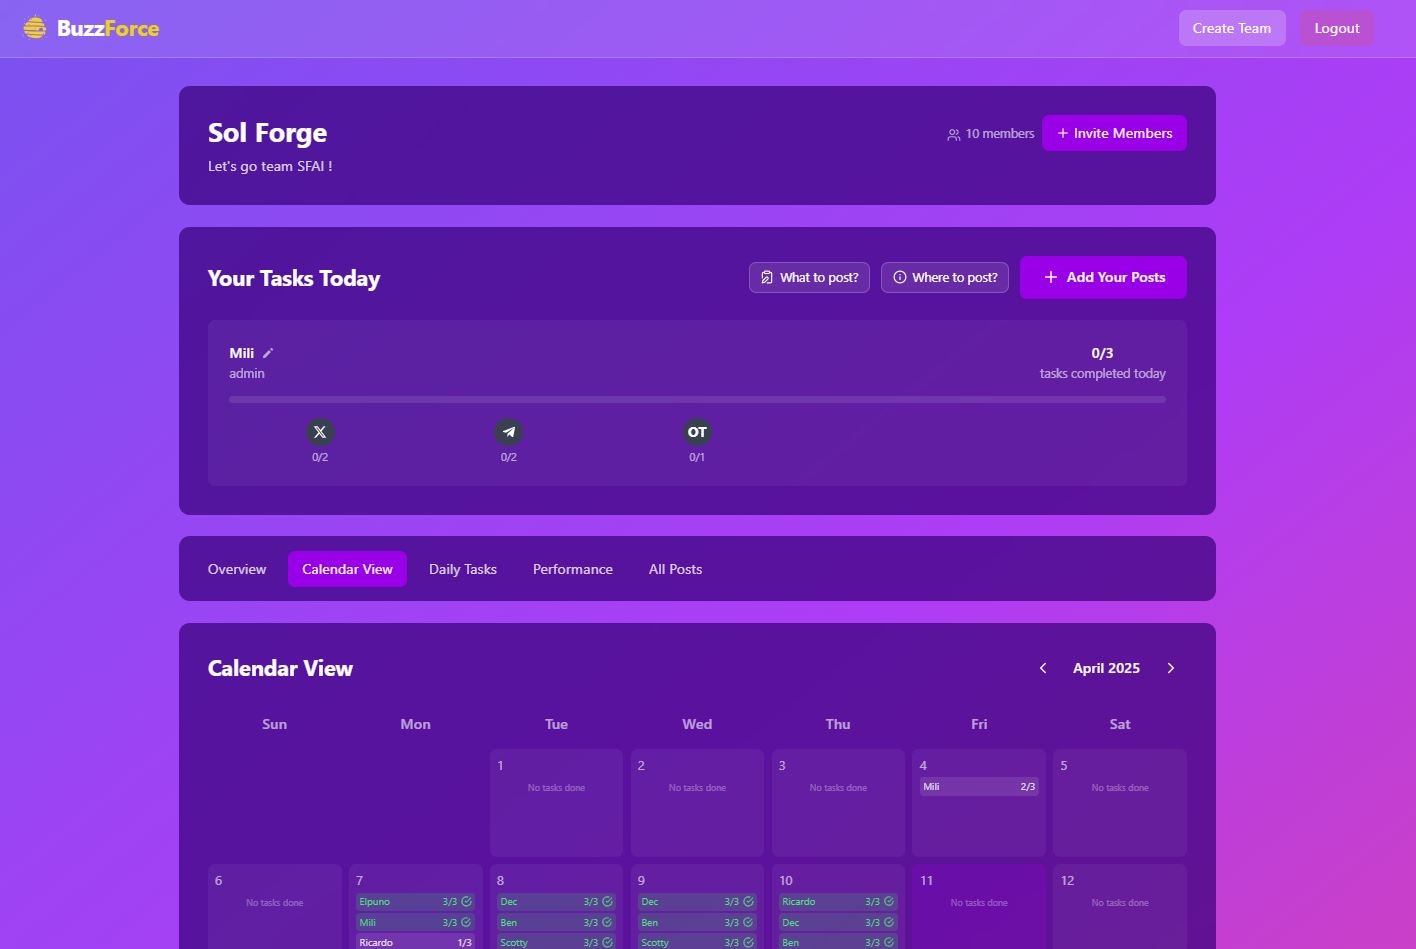Open Ricardo 1/3 entry on April 7
1416x949 pixels.
(x=416, y=942)
